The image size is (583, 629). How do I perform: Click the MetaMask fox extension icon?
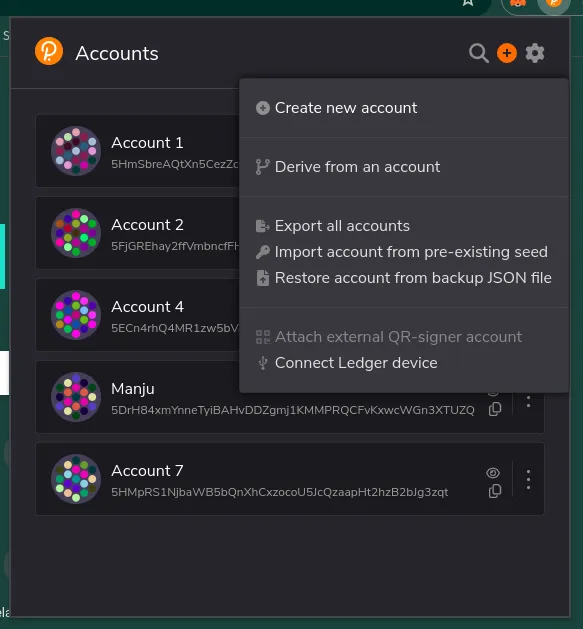tap(518, 3)
